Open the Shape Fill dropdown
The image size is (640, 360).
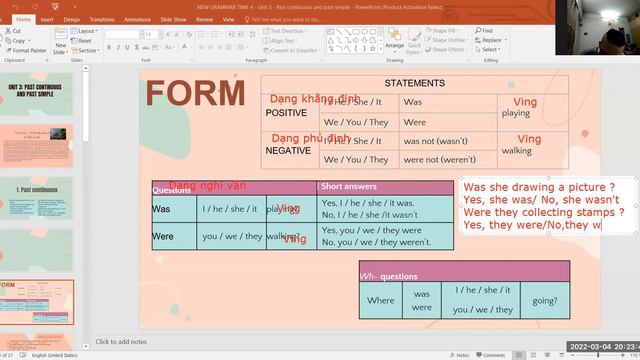click(x=442, y=31)
